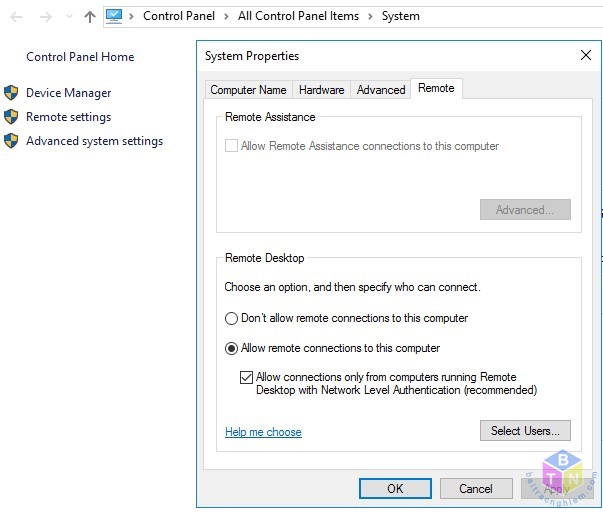This screenshot has height=513, width=603.
Task: Open the Advanced tab
Action: pyautogui.click(x=381, y=90)
